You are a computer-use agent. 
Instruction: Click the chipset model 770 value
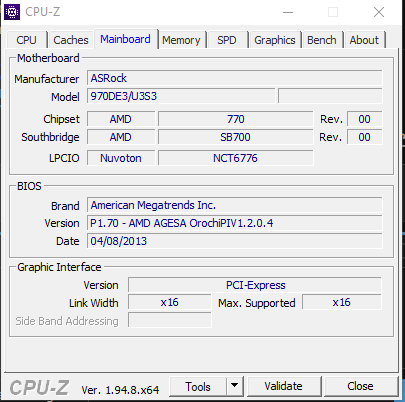click(x=236, y=119)
